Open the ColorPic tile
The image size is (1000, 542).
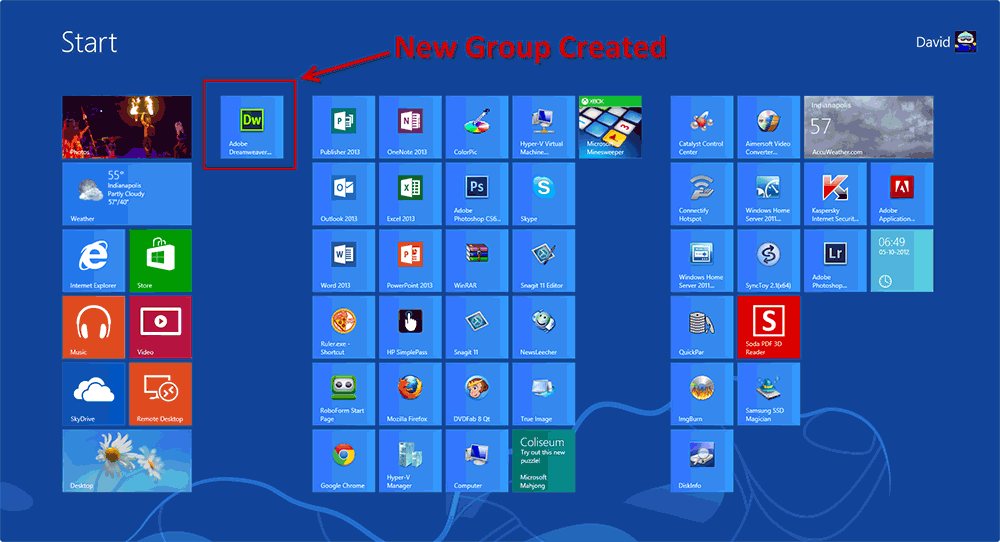(x=477, y=127)
